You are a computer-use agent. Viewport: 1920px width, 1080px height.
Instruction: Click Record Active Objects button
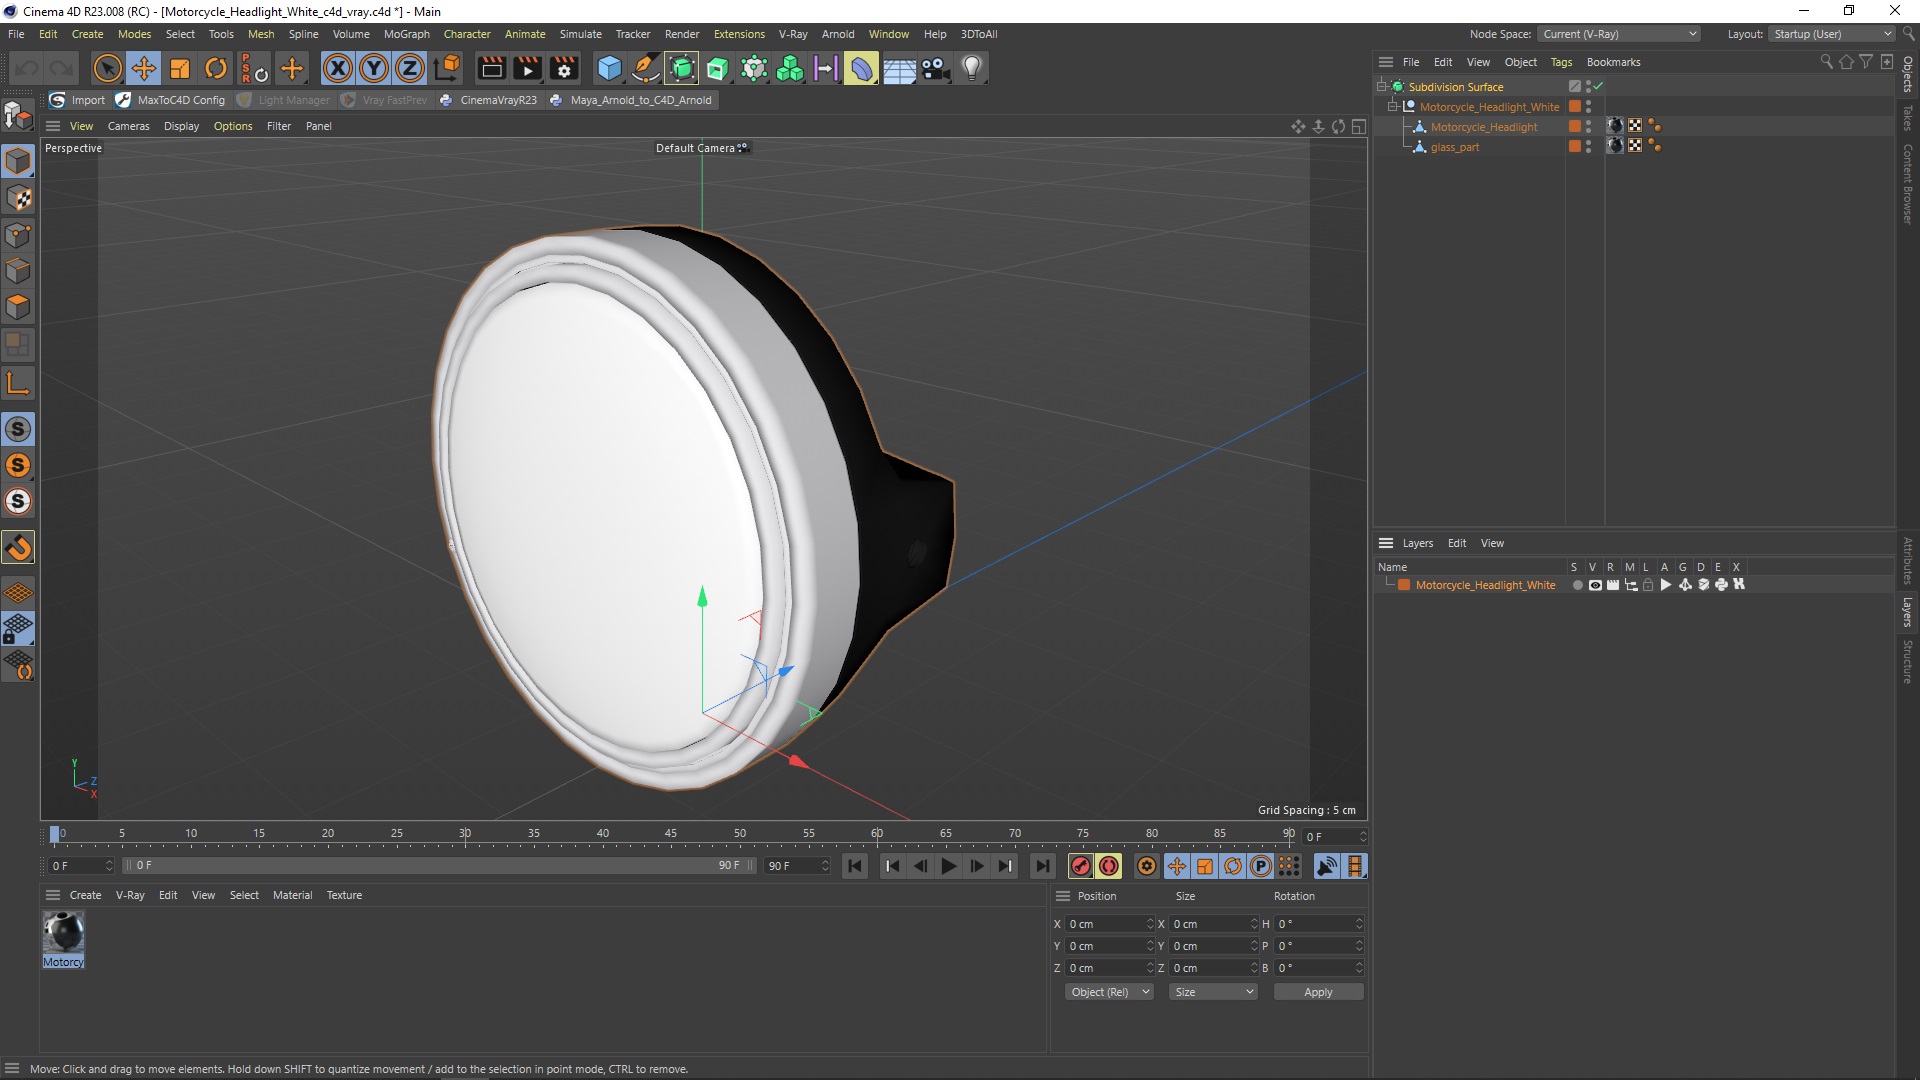click(1080, 866)
